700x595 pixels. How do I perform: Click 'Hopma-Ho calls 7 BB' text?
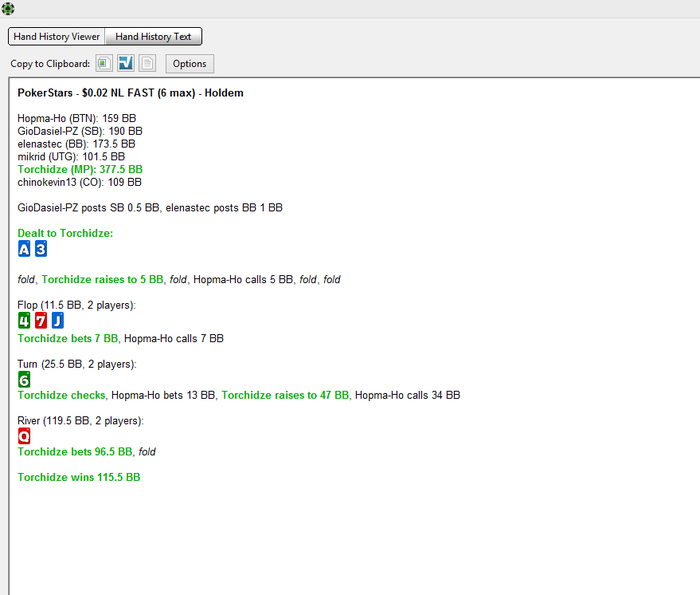pyautogui.click(x=174, y=339)
